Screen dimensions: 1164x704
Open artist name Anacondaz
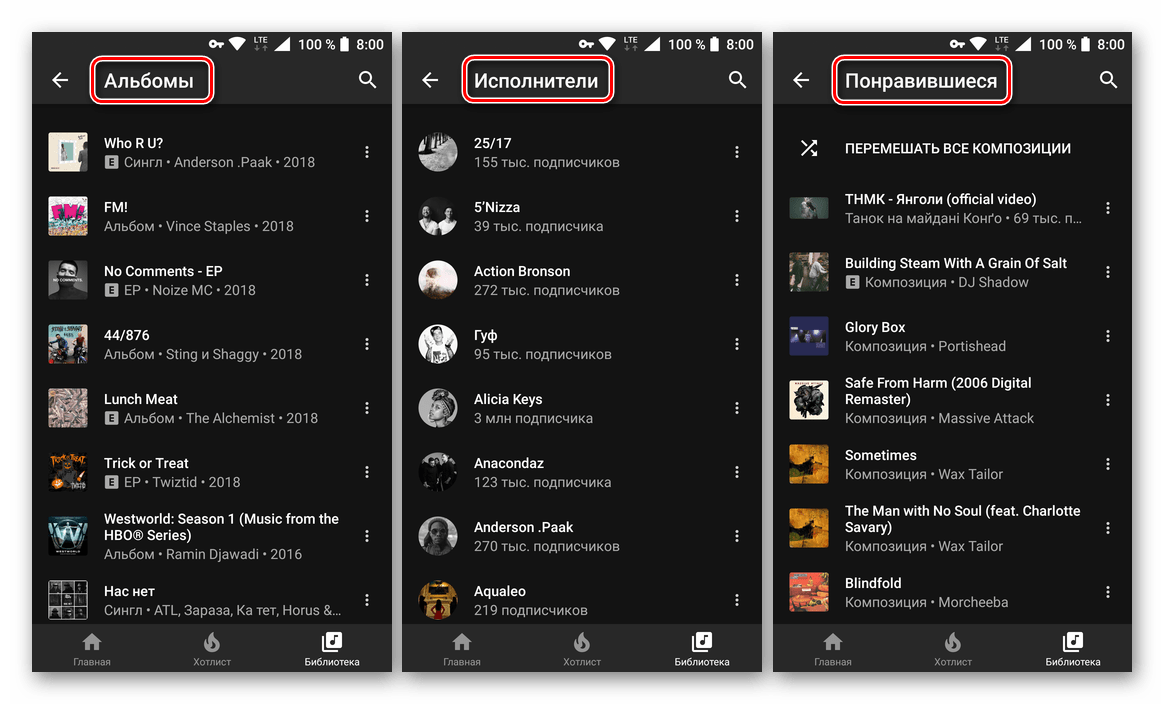pyautogui.click(x=509, y=463)
